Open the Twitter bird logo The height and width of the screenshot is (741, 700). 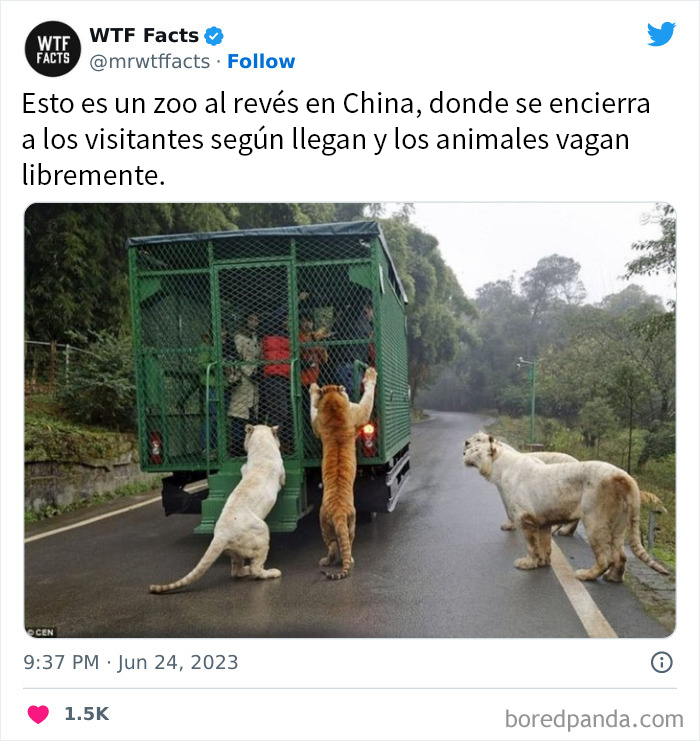pyautogui.click(x=661, y=34)
